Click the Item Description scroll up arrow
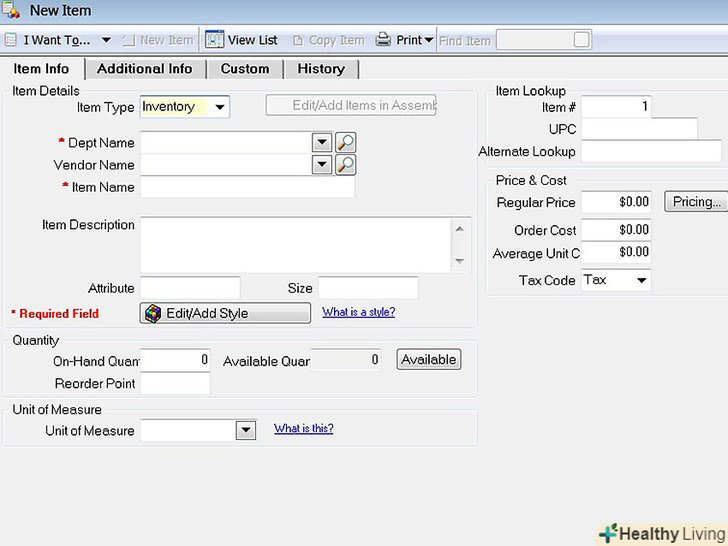 pyautogui.click(x=460, y=228)
